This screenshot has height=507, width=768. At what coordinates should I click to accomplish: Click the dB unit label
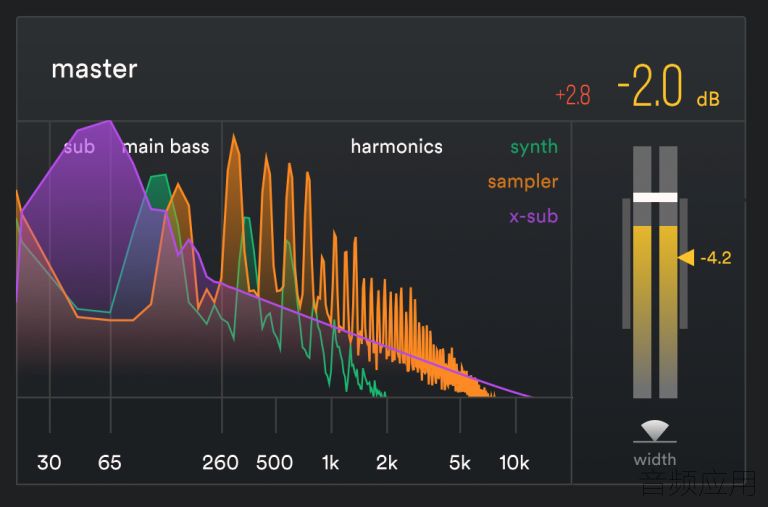tap(708, 99)
